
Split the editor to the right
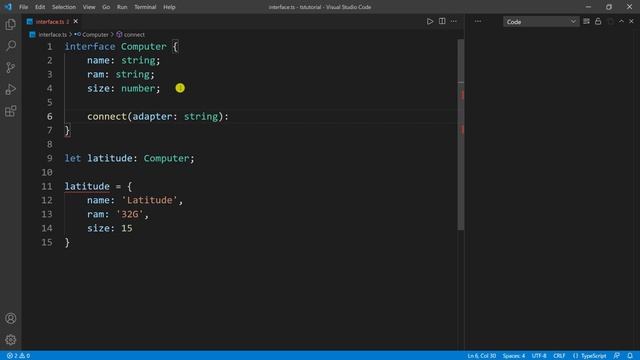pos(442,21)
